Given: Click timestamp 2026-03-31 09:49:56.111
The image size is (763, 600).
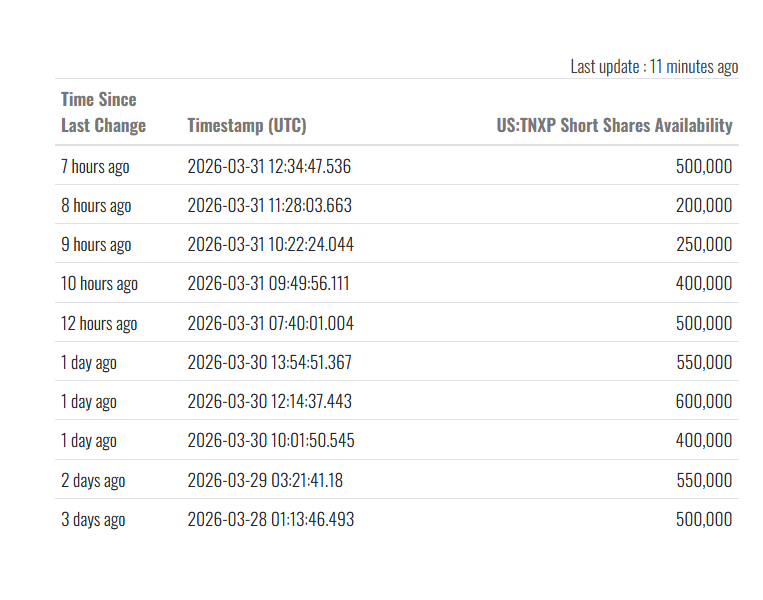Looking at the screenshot, I should [268, 283].
